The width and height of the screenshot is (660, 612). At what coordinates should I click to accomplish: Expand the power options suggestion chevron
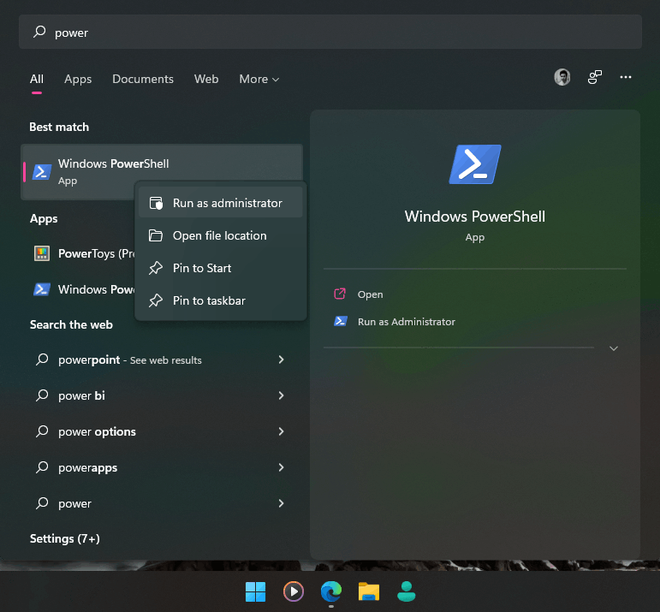(x=281, y=431)
